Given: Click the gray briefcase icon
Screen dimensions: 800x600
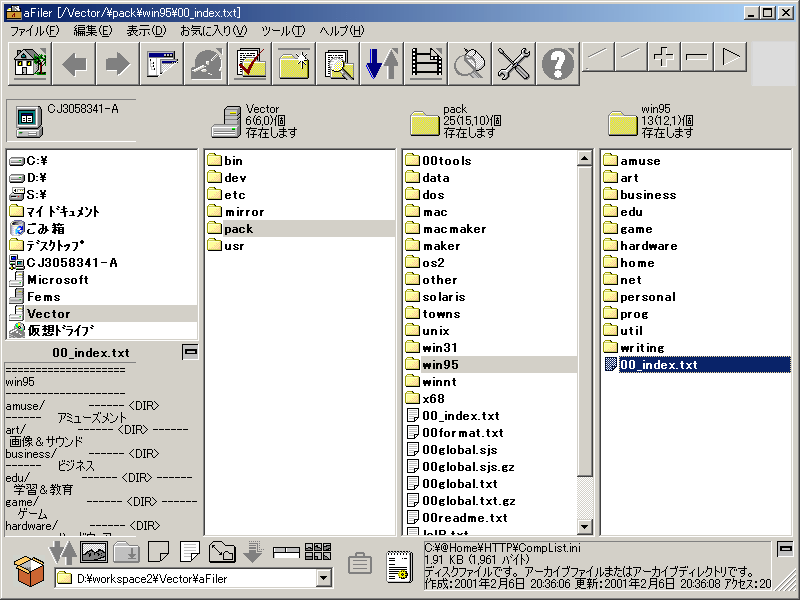Looking at the screenshot, I should 360,564.
